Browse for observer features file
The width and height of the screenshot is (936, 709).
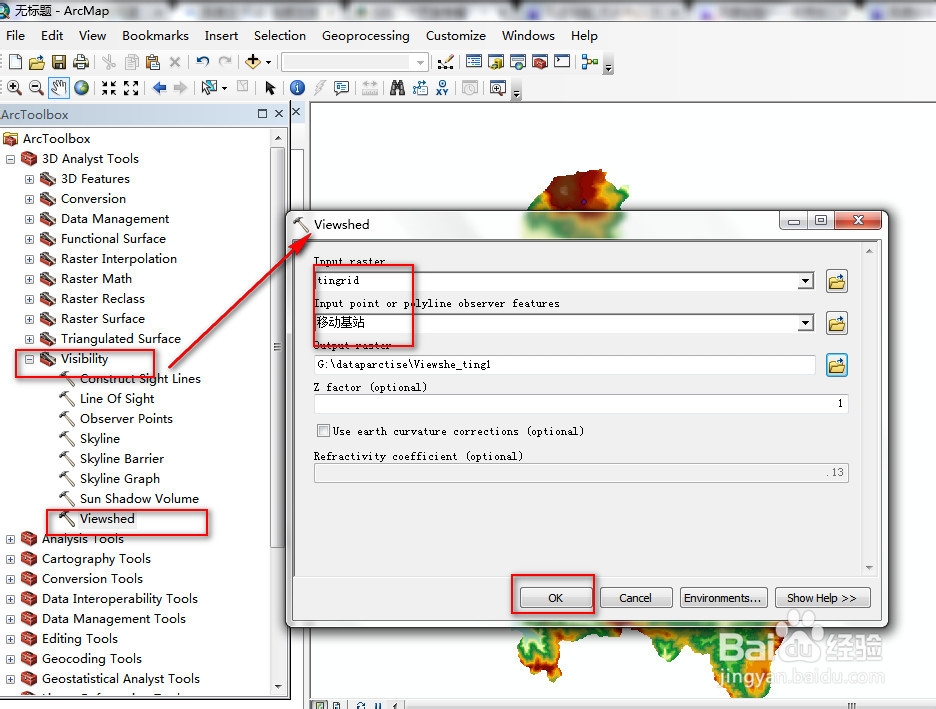point(837,323)
